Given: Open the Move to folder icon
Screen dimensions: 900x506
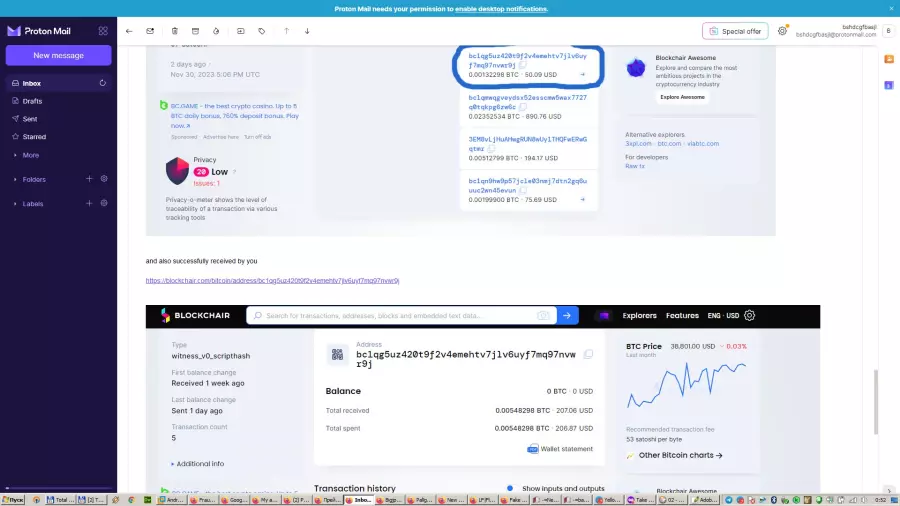Looking at the screenshot, I should [x=240, y=31].
